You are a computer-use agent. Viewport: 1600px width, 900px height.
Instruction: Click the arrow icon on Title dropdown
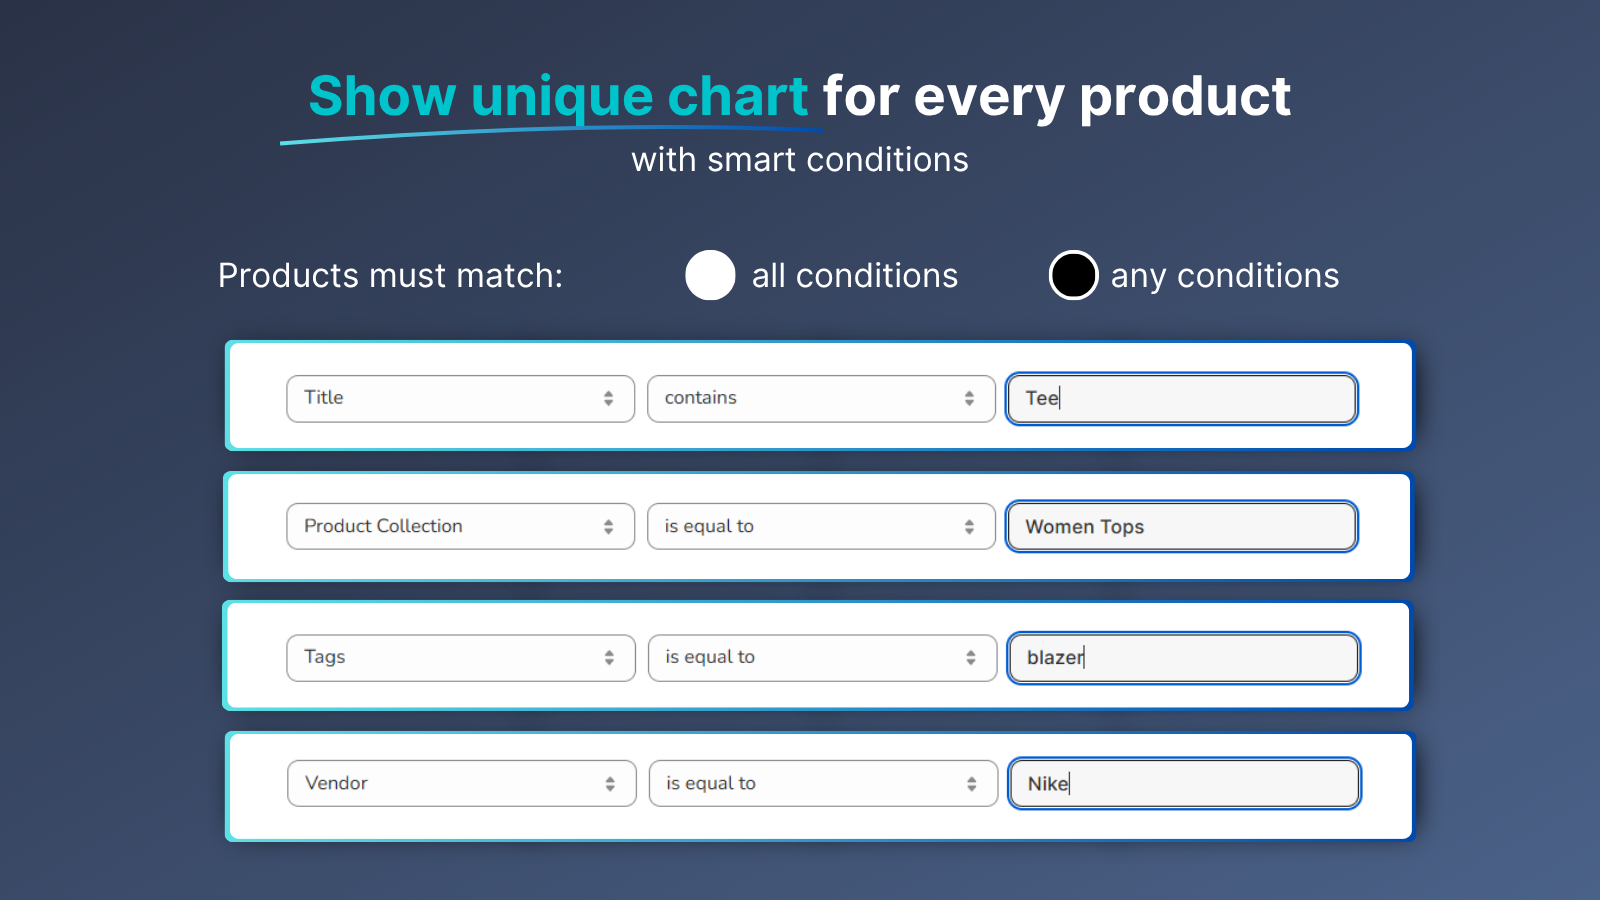[608, 398]
